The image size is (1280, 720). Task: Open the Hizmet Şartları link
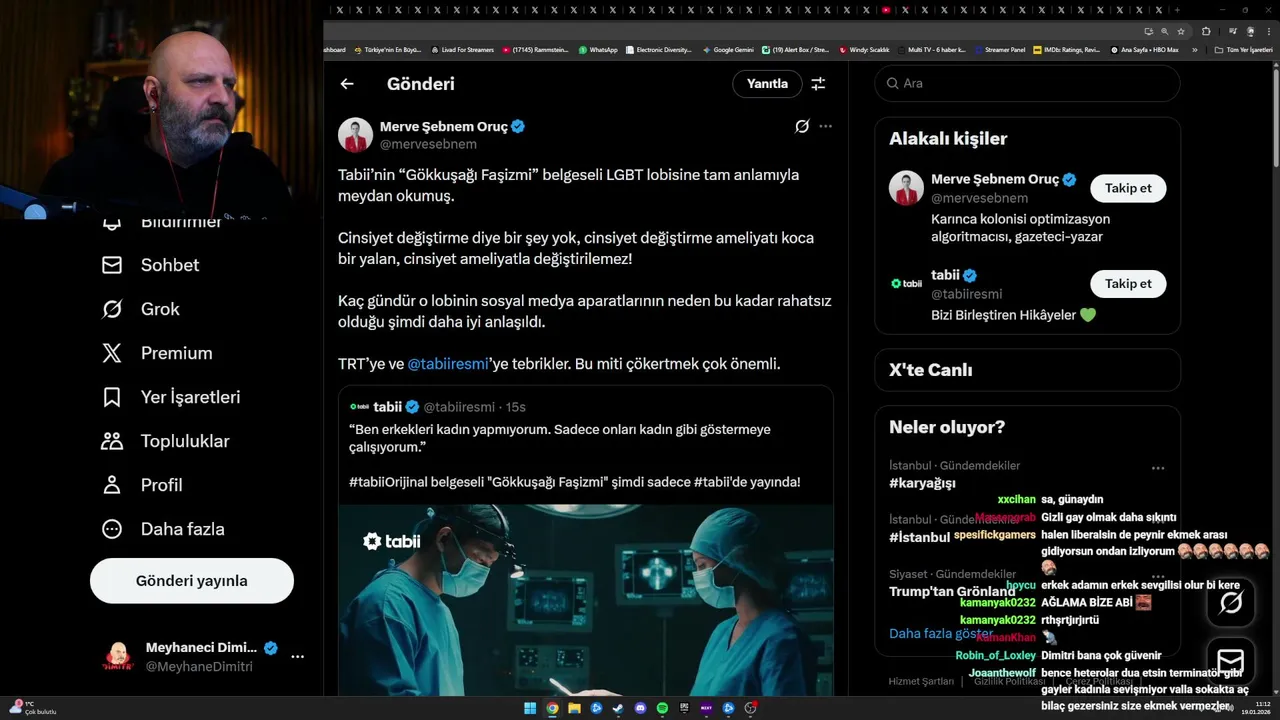click(921, 681)
